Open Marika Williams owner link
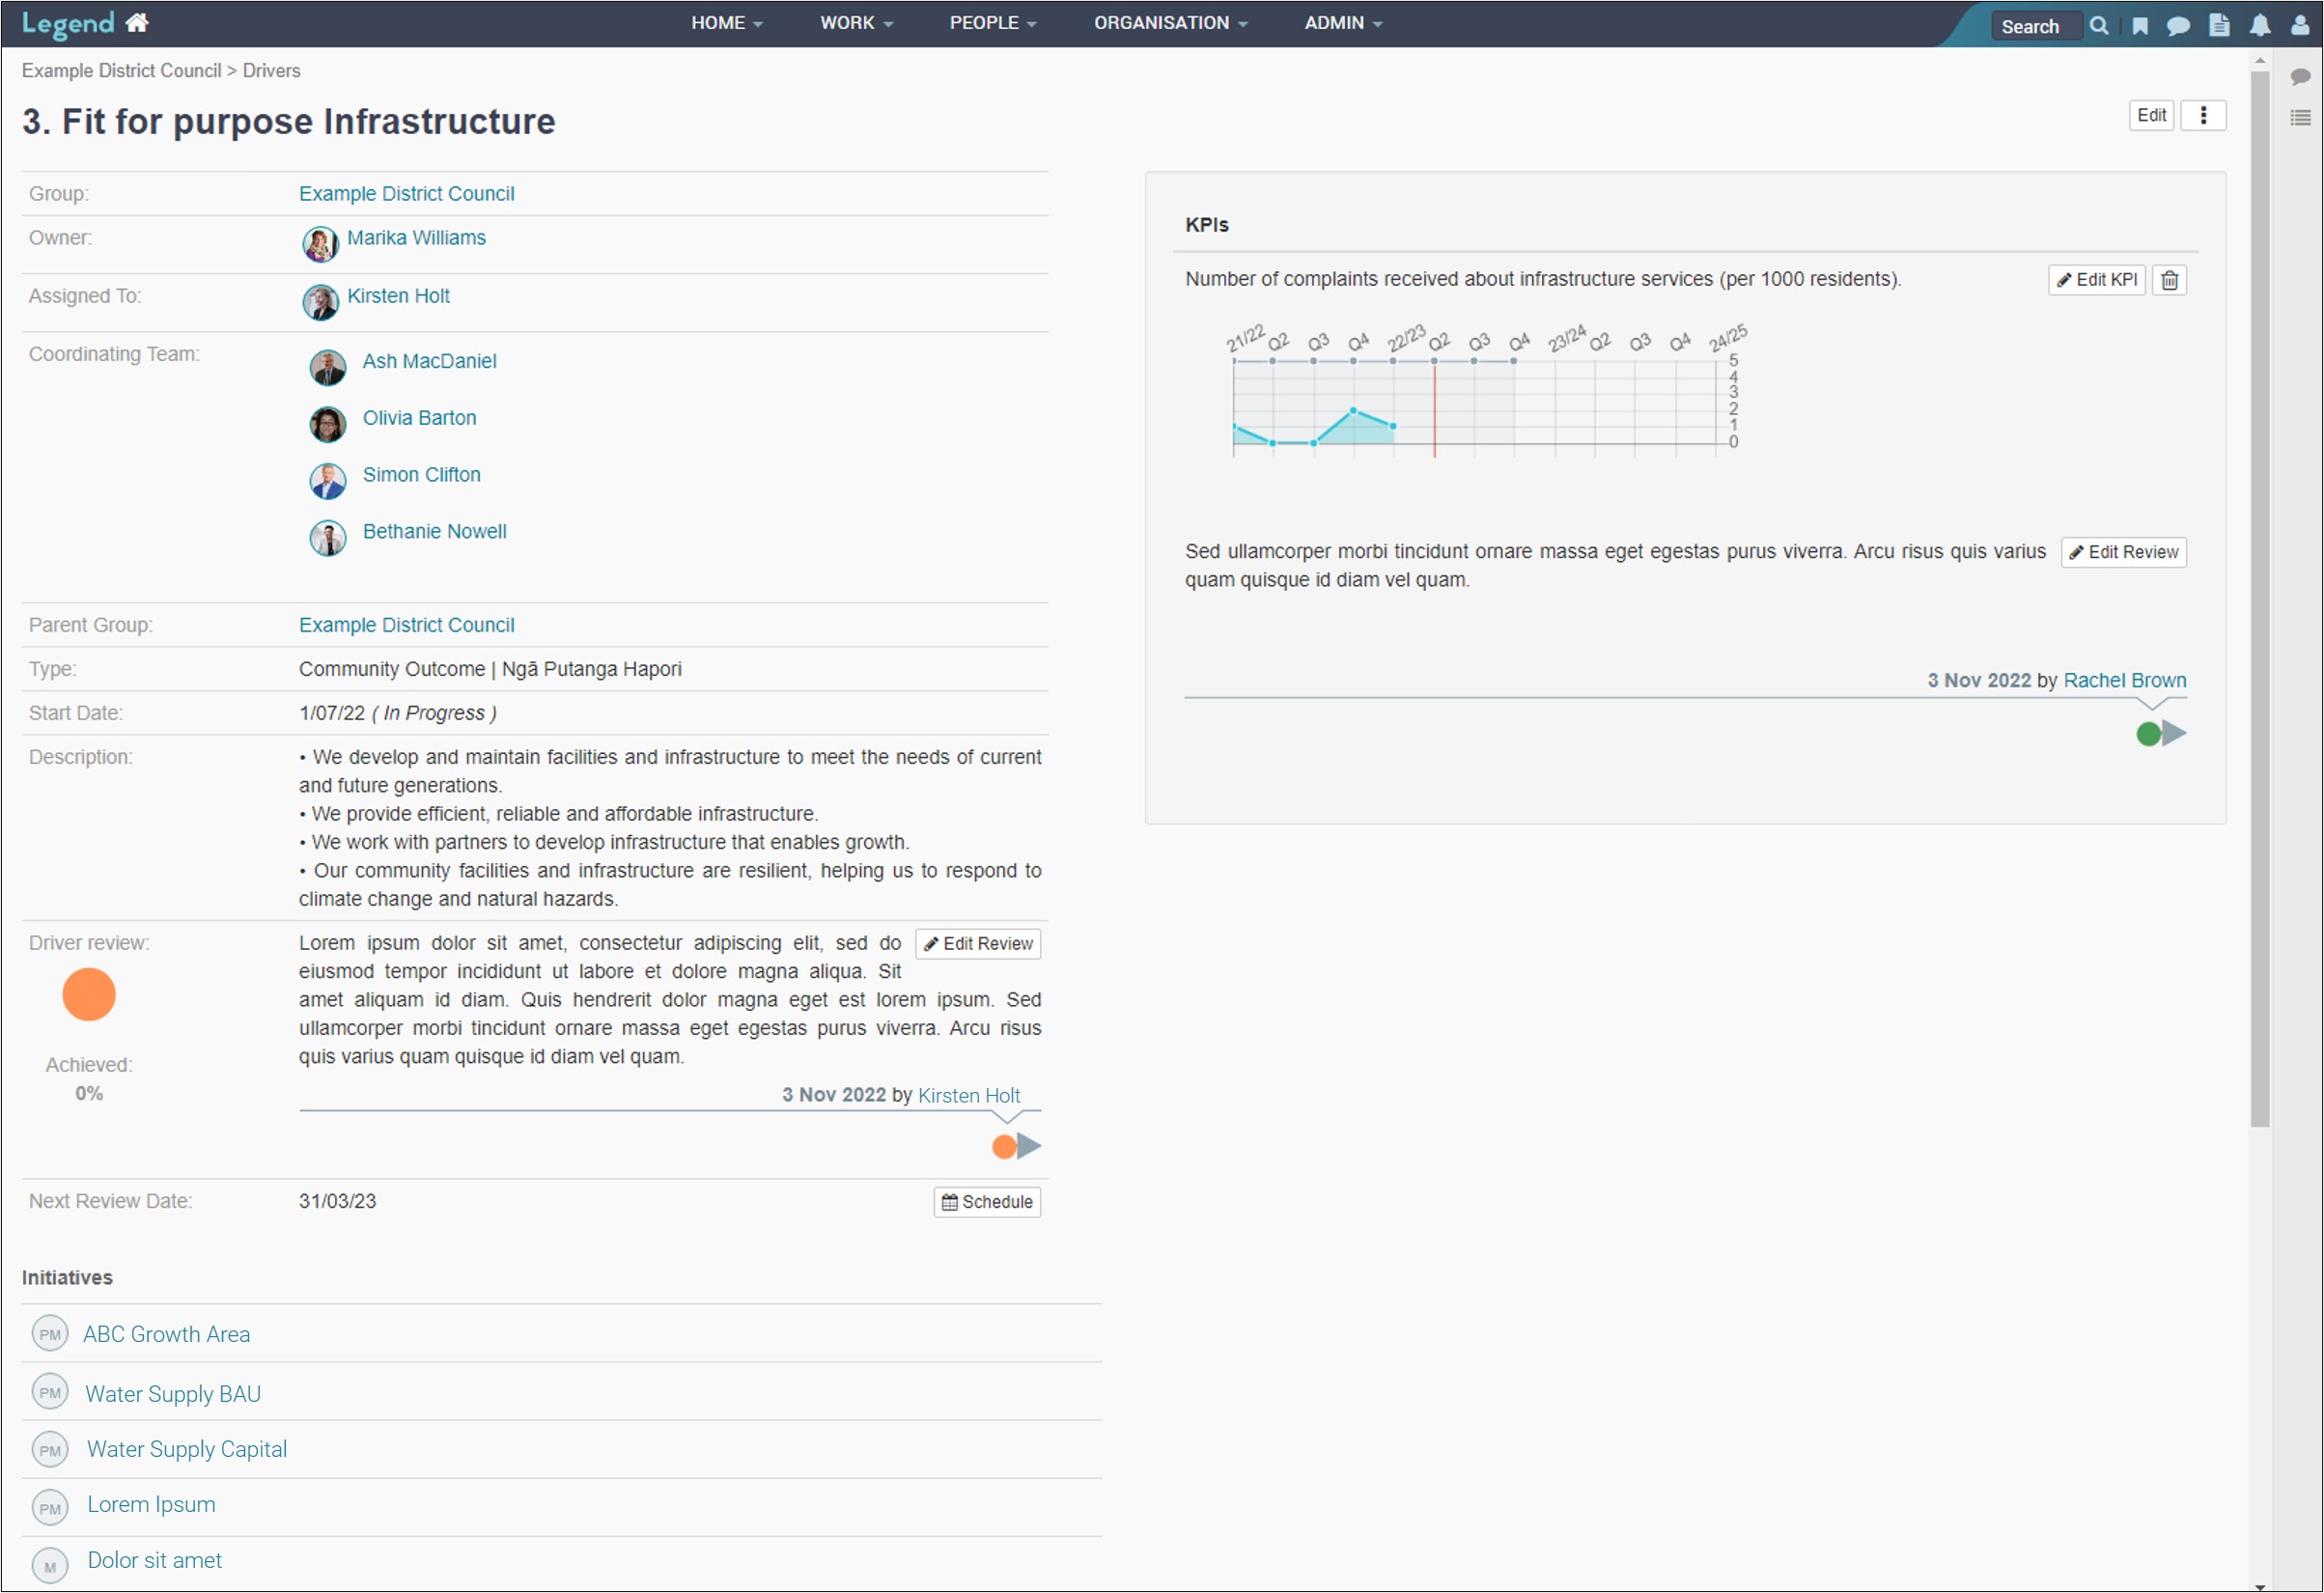Image resolution: width=2324 pixels, height=1593 pixels. tap(416, 238)
